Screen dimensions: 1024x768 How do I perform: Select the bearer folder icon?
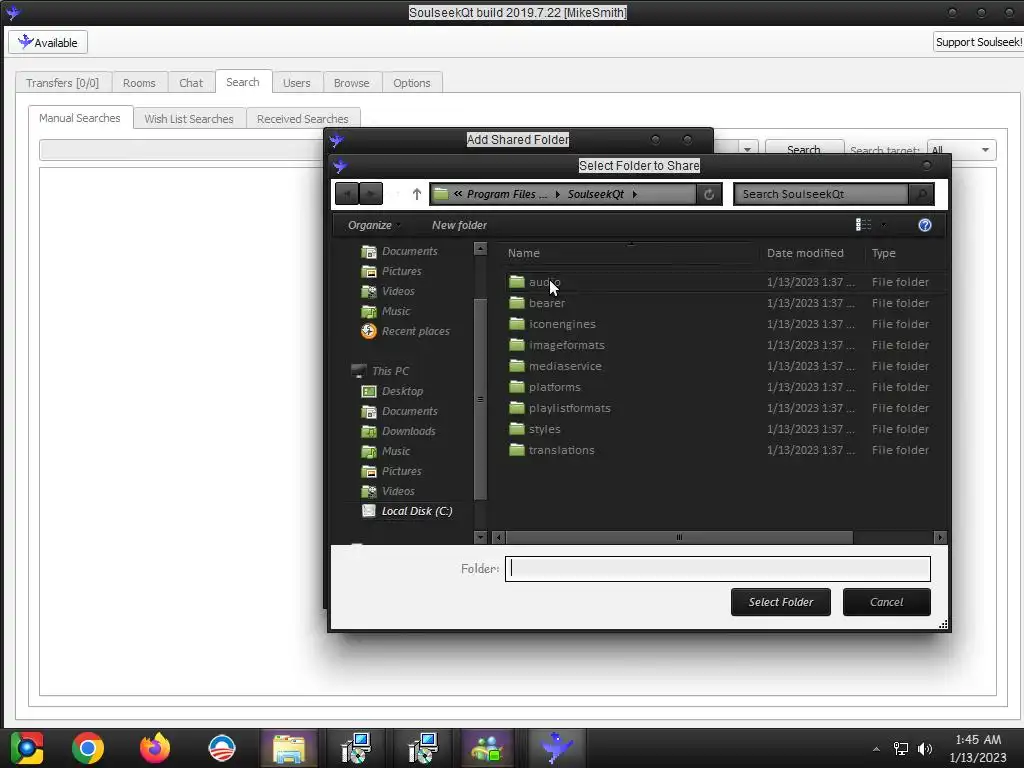(517, 303)
